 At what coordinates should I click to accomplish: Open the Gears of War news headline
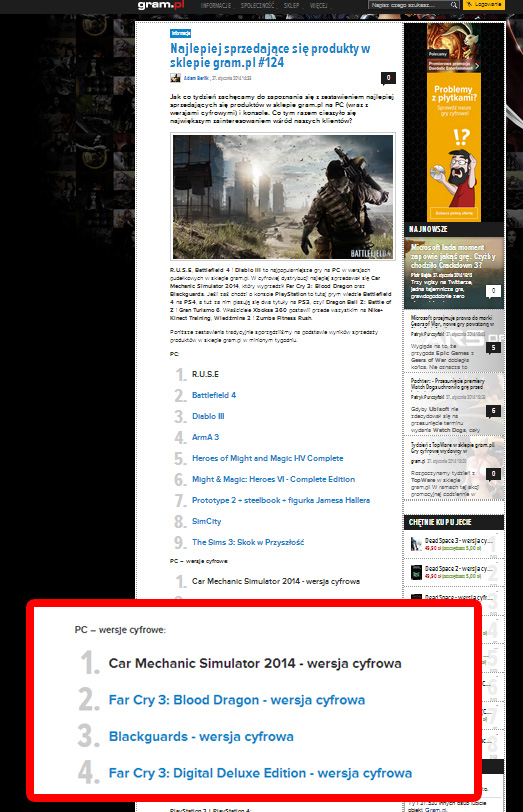[x=452, y=321]
